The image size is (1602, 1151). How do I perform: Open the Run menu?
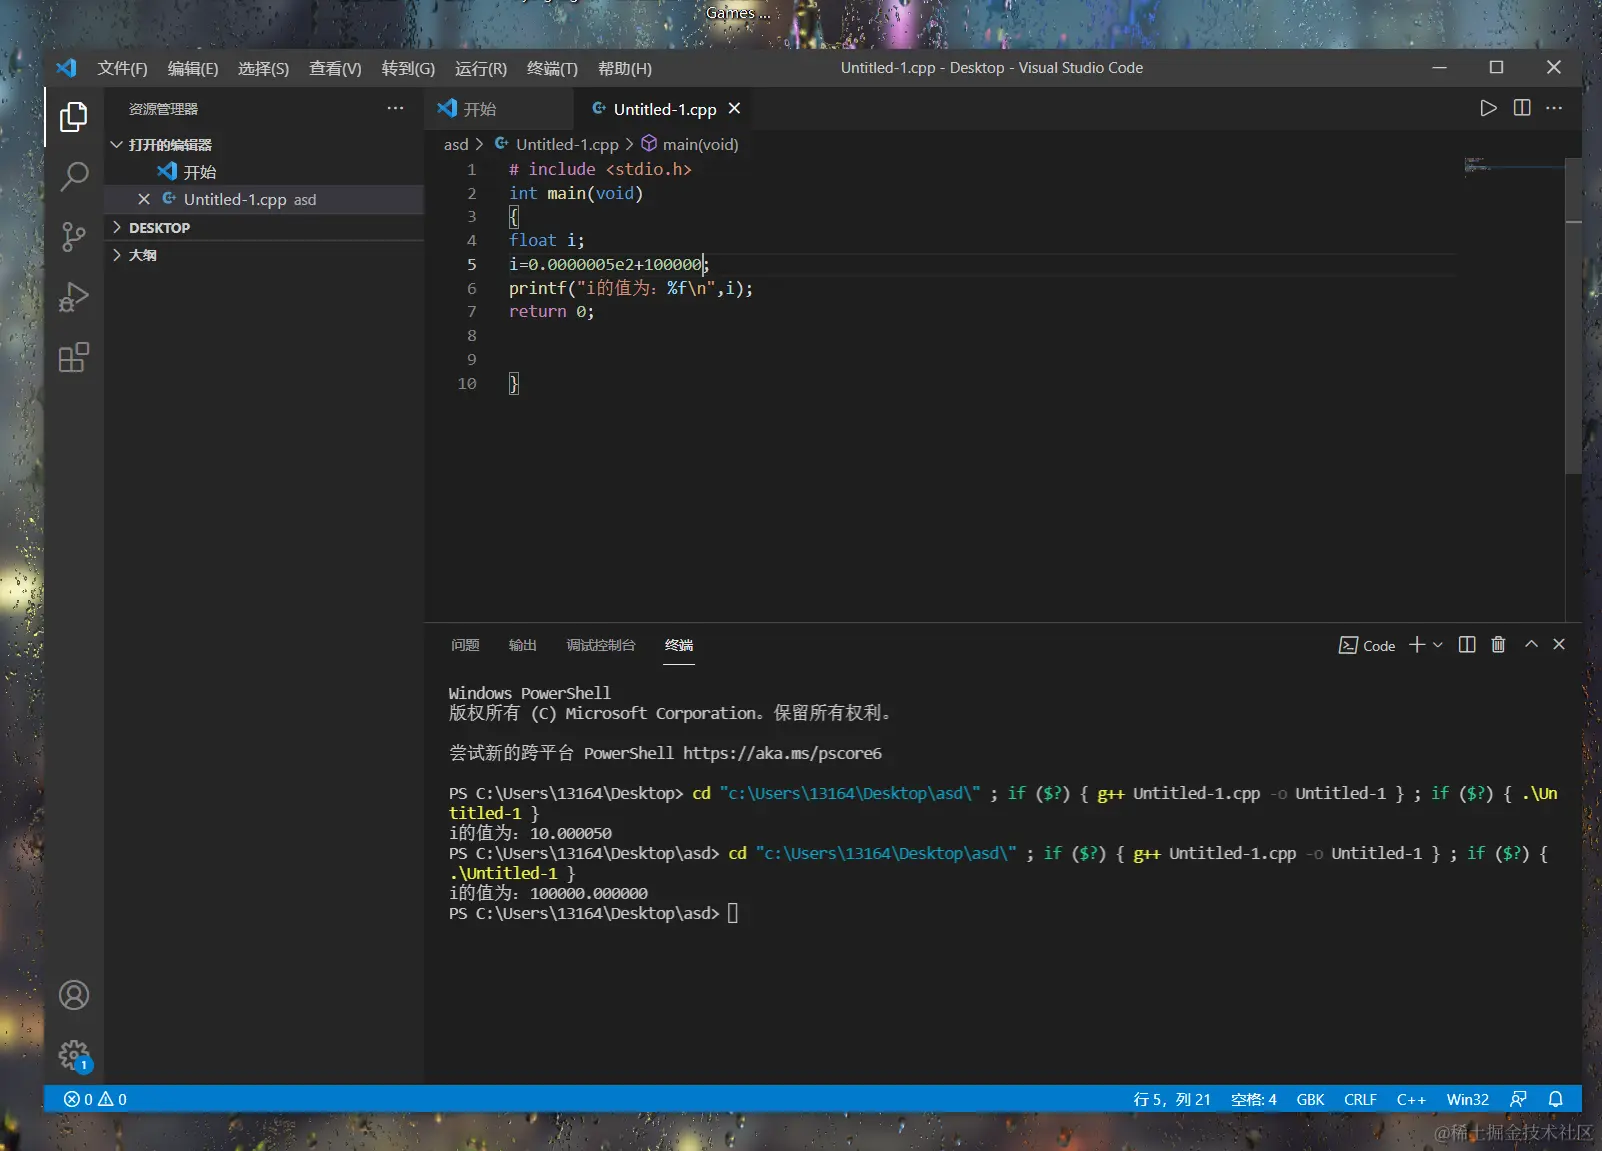click(x=481, y=68)
